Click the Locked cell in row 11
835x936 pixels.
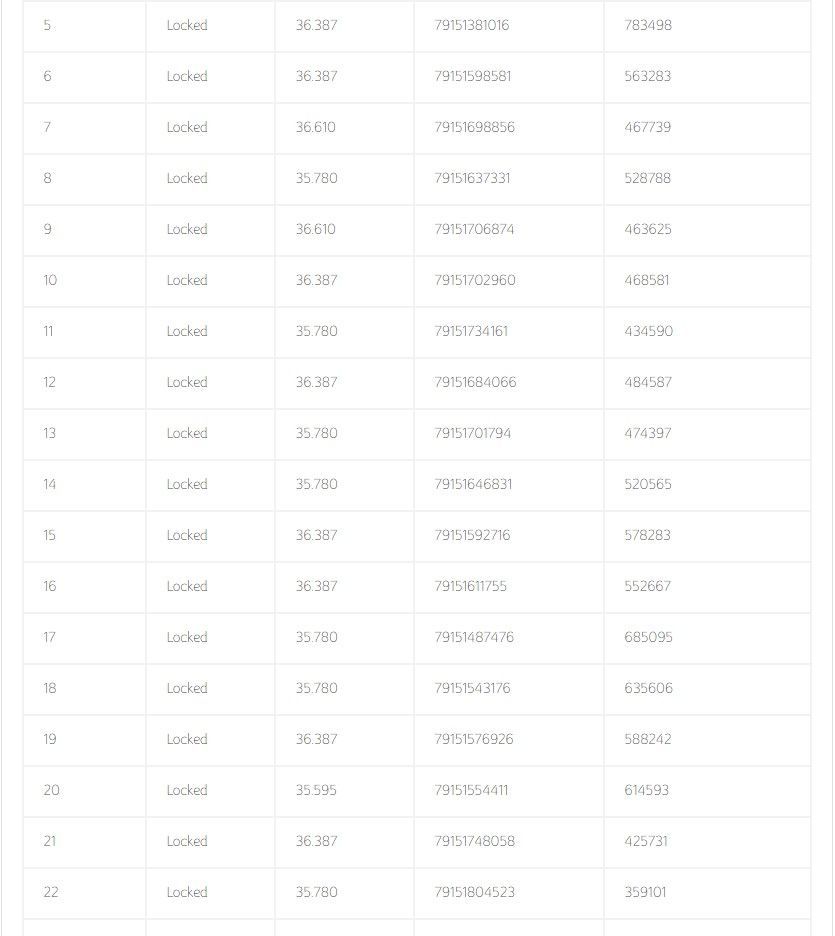click(x=187, y=332)
